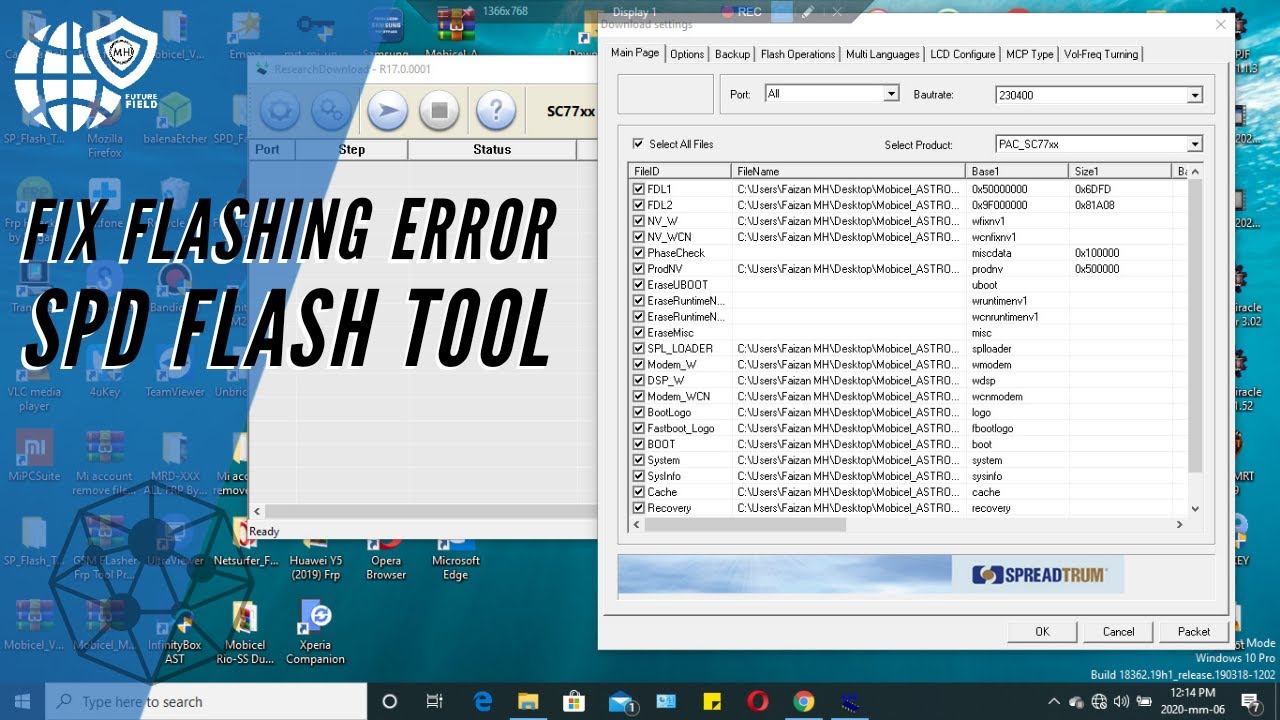Select InfinityBox AST desktop icon
Viewport: 1280px width, 720px height.
[175, 632]
